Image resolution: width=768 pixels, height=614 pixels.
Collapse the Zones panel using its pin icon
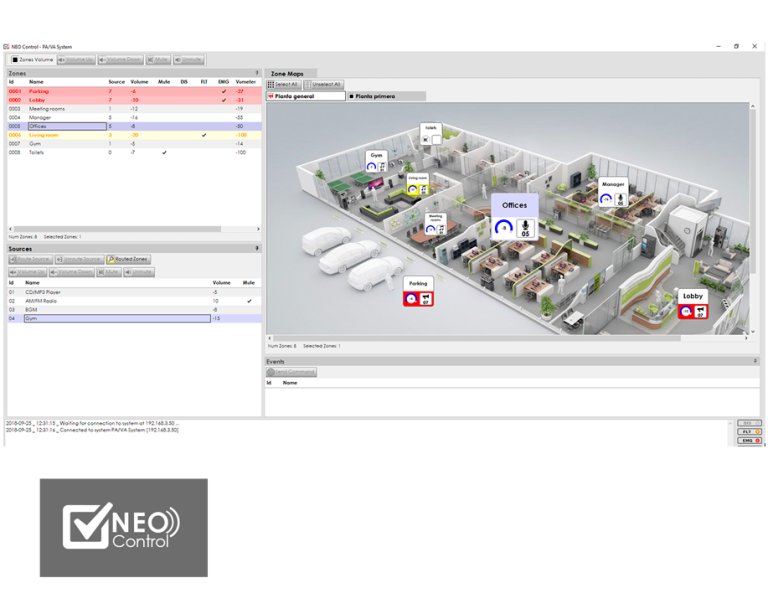tap(257, 73)
